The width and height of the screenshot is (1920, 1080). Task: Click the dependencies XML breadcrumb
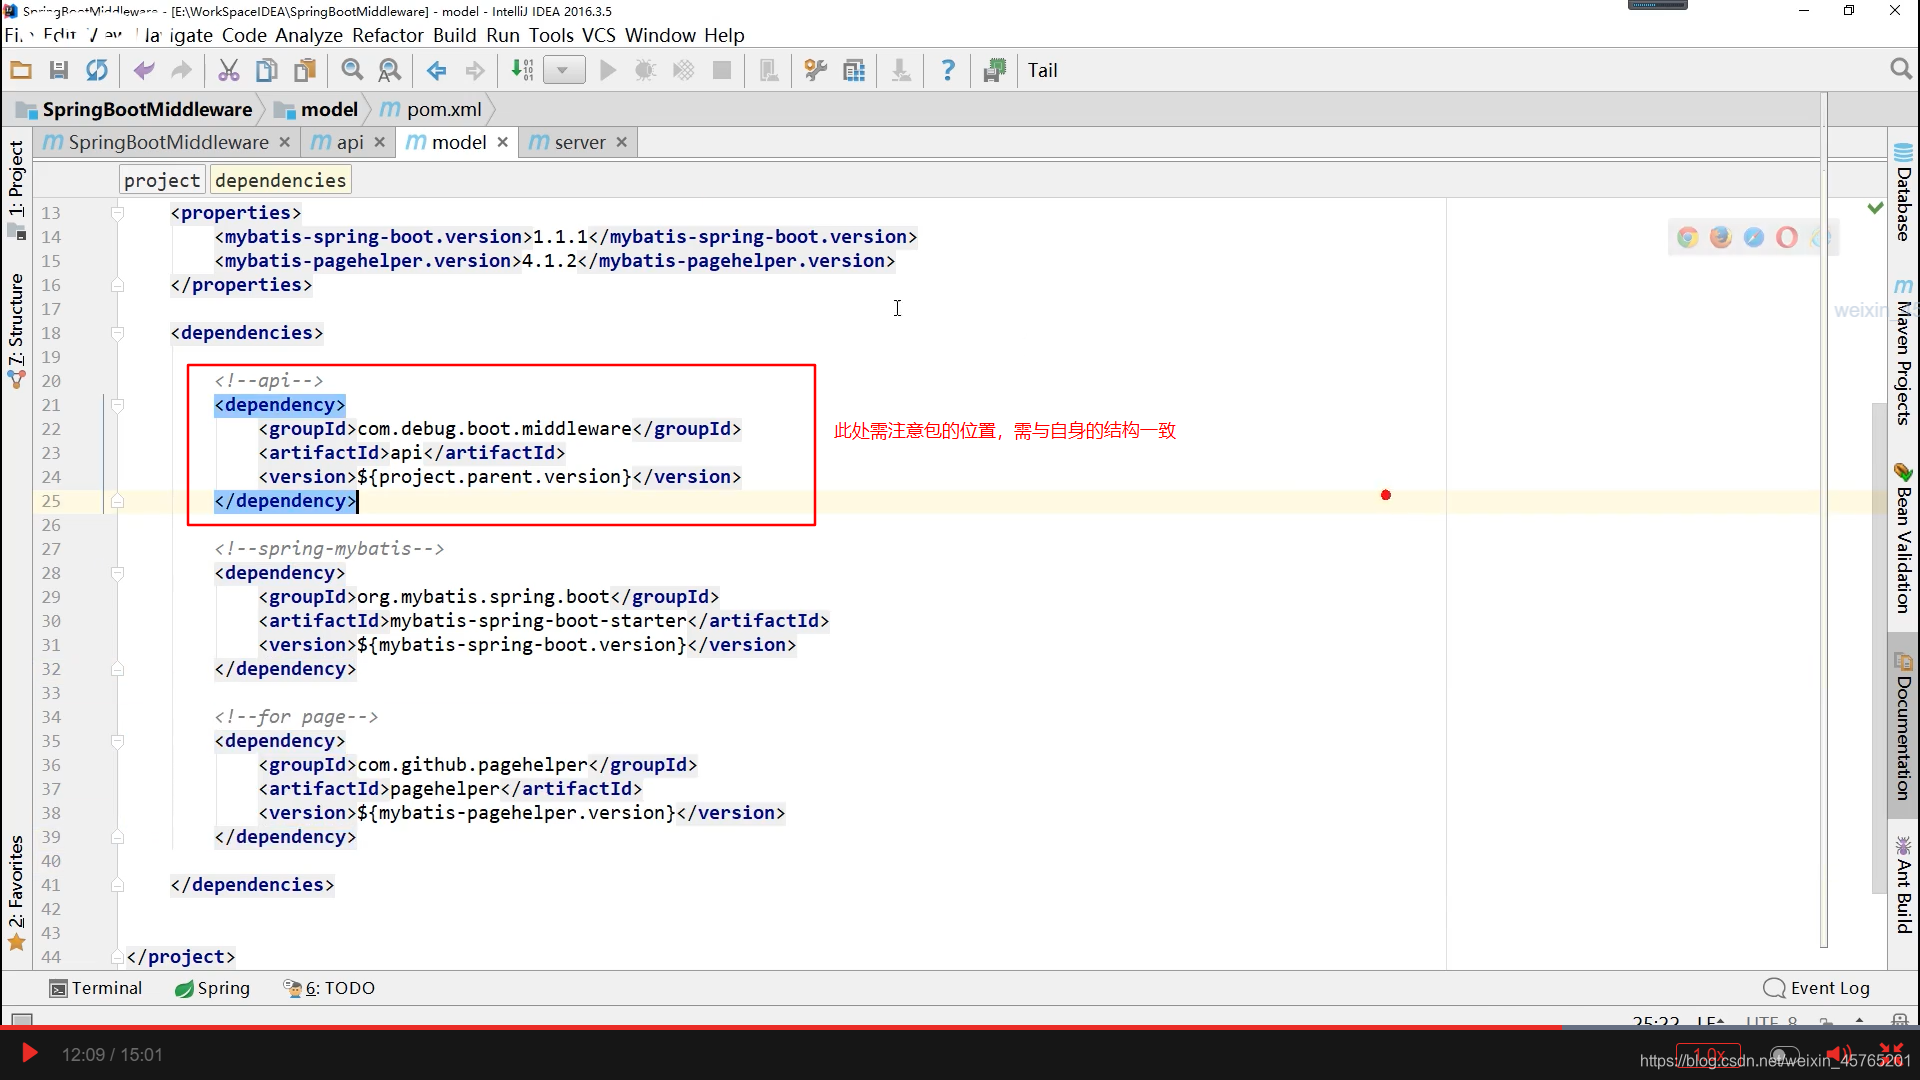click(x=280, y=180)
